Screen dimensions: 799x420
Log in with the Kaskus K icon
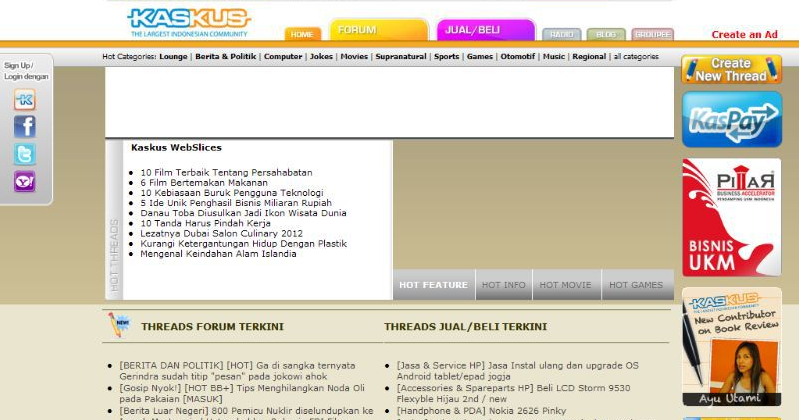pos(24,99)
